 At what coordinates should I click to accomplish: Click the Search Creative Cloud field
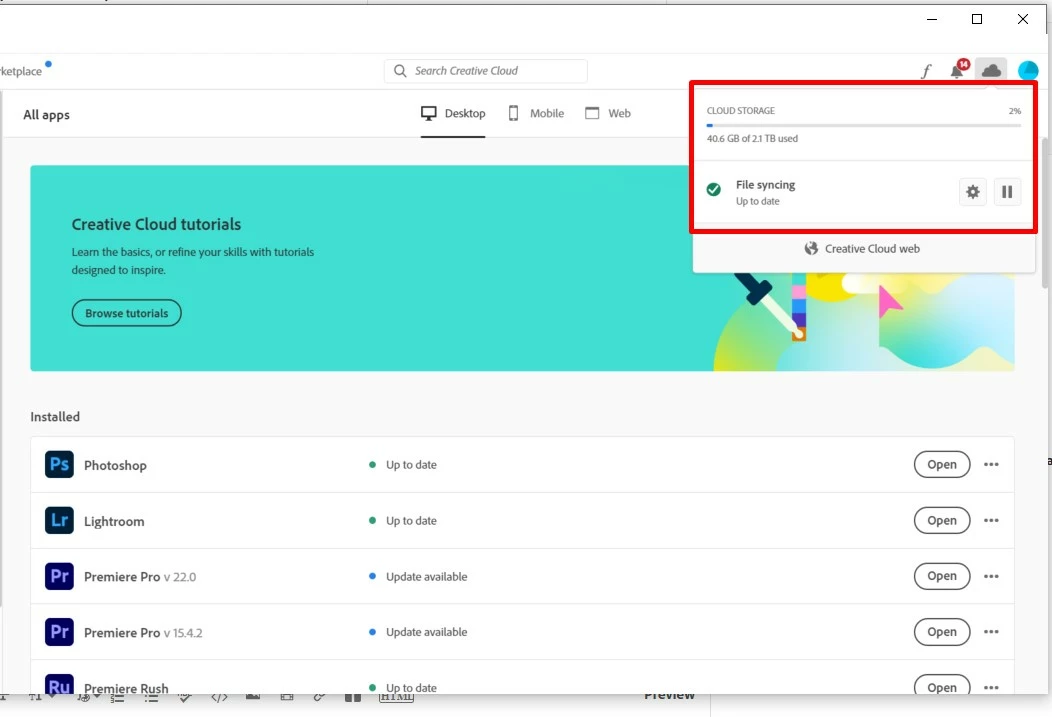486,71
